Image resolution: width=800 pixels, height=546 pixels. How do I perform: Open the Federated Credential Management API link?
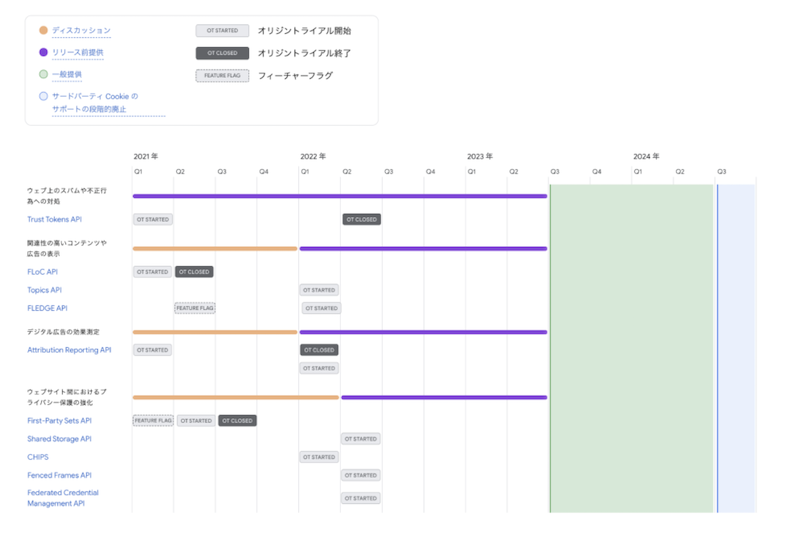pyautogui.click(x=63, y=498)
